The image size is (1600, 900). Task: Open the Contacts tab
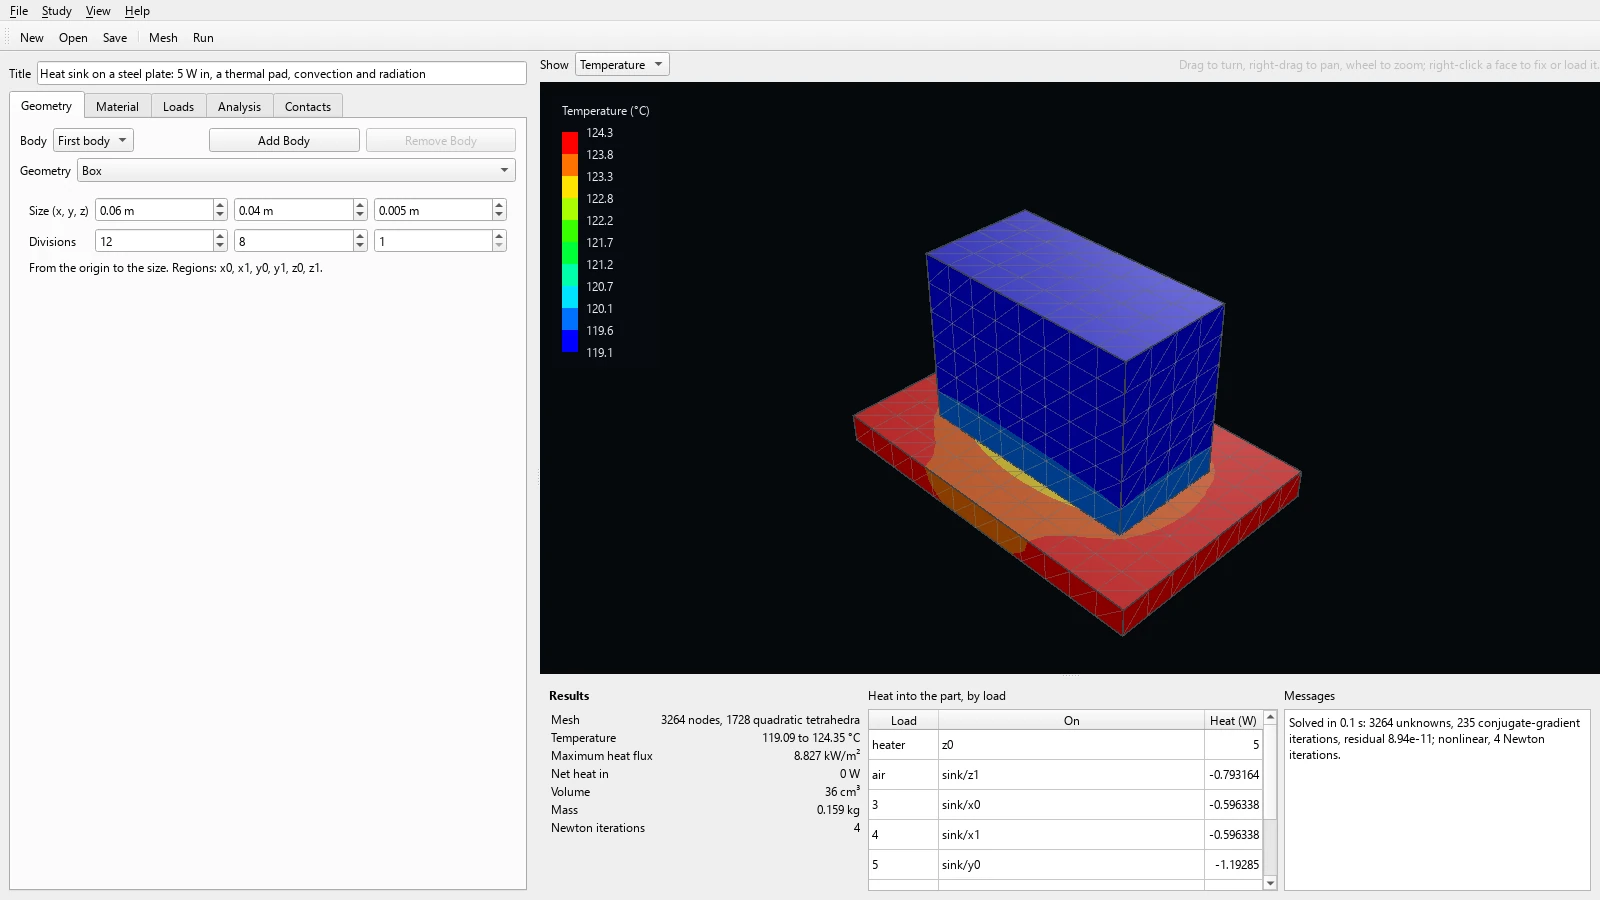point(308,106)
